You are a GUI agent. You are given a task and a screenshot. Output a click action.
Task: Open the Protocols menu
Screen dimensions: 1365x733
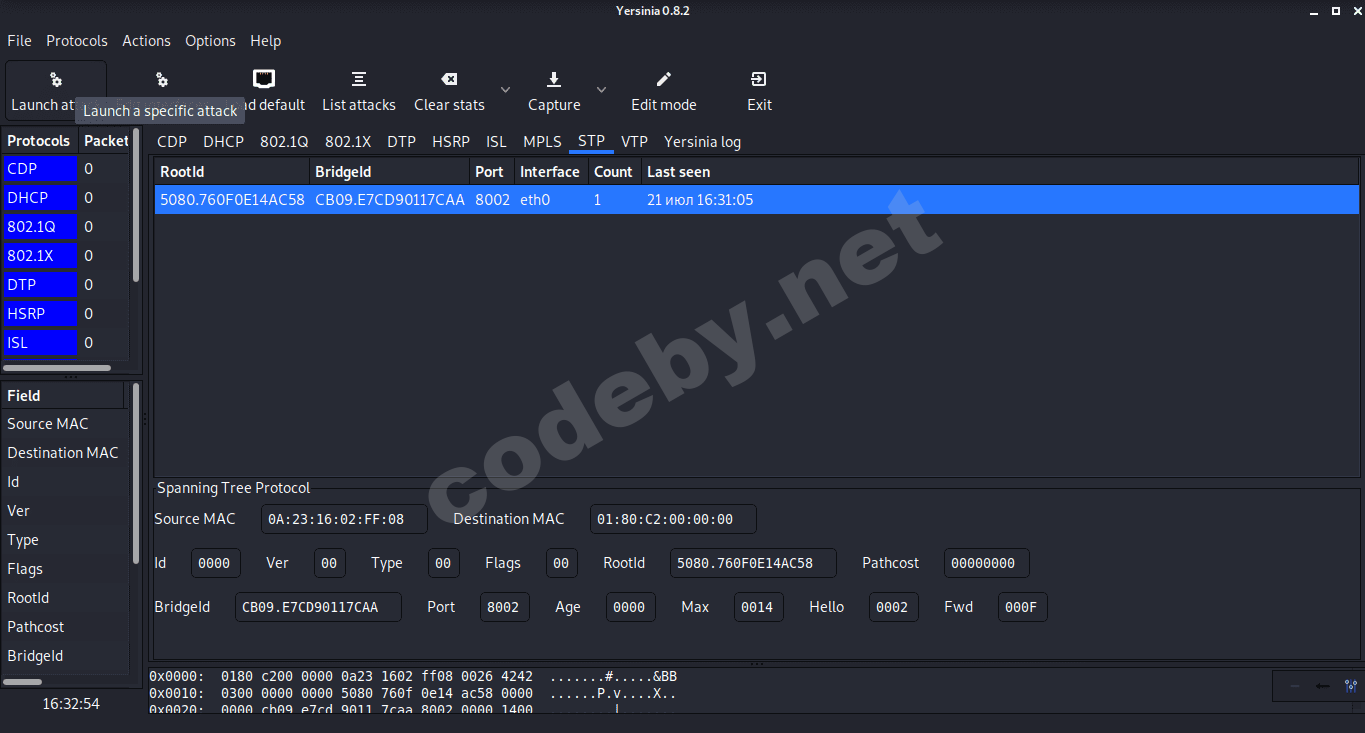point(77,41)
